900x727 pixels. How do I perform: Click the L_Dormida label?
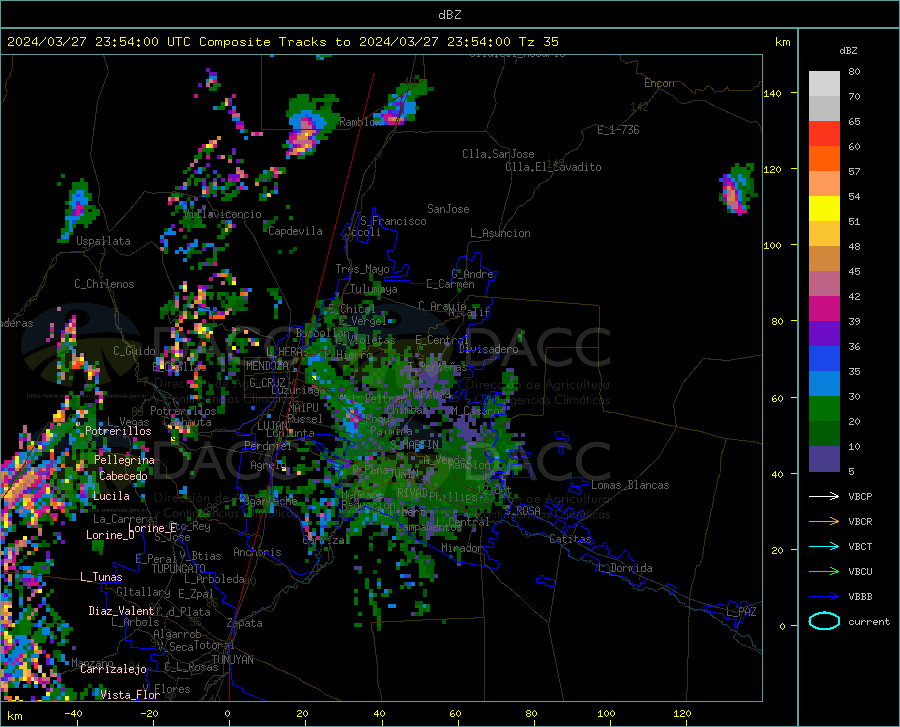pos(624,568)
